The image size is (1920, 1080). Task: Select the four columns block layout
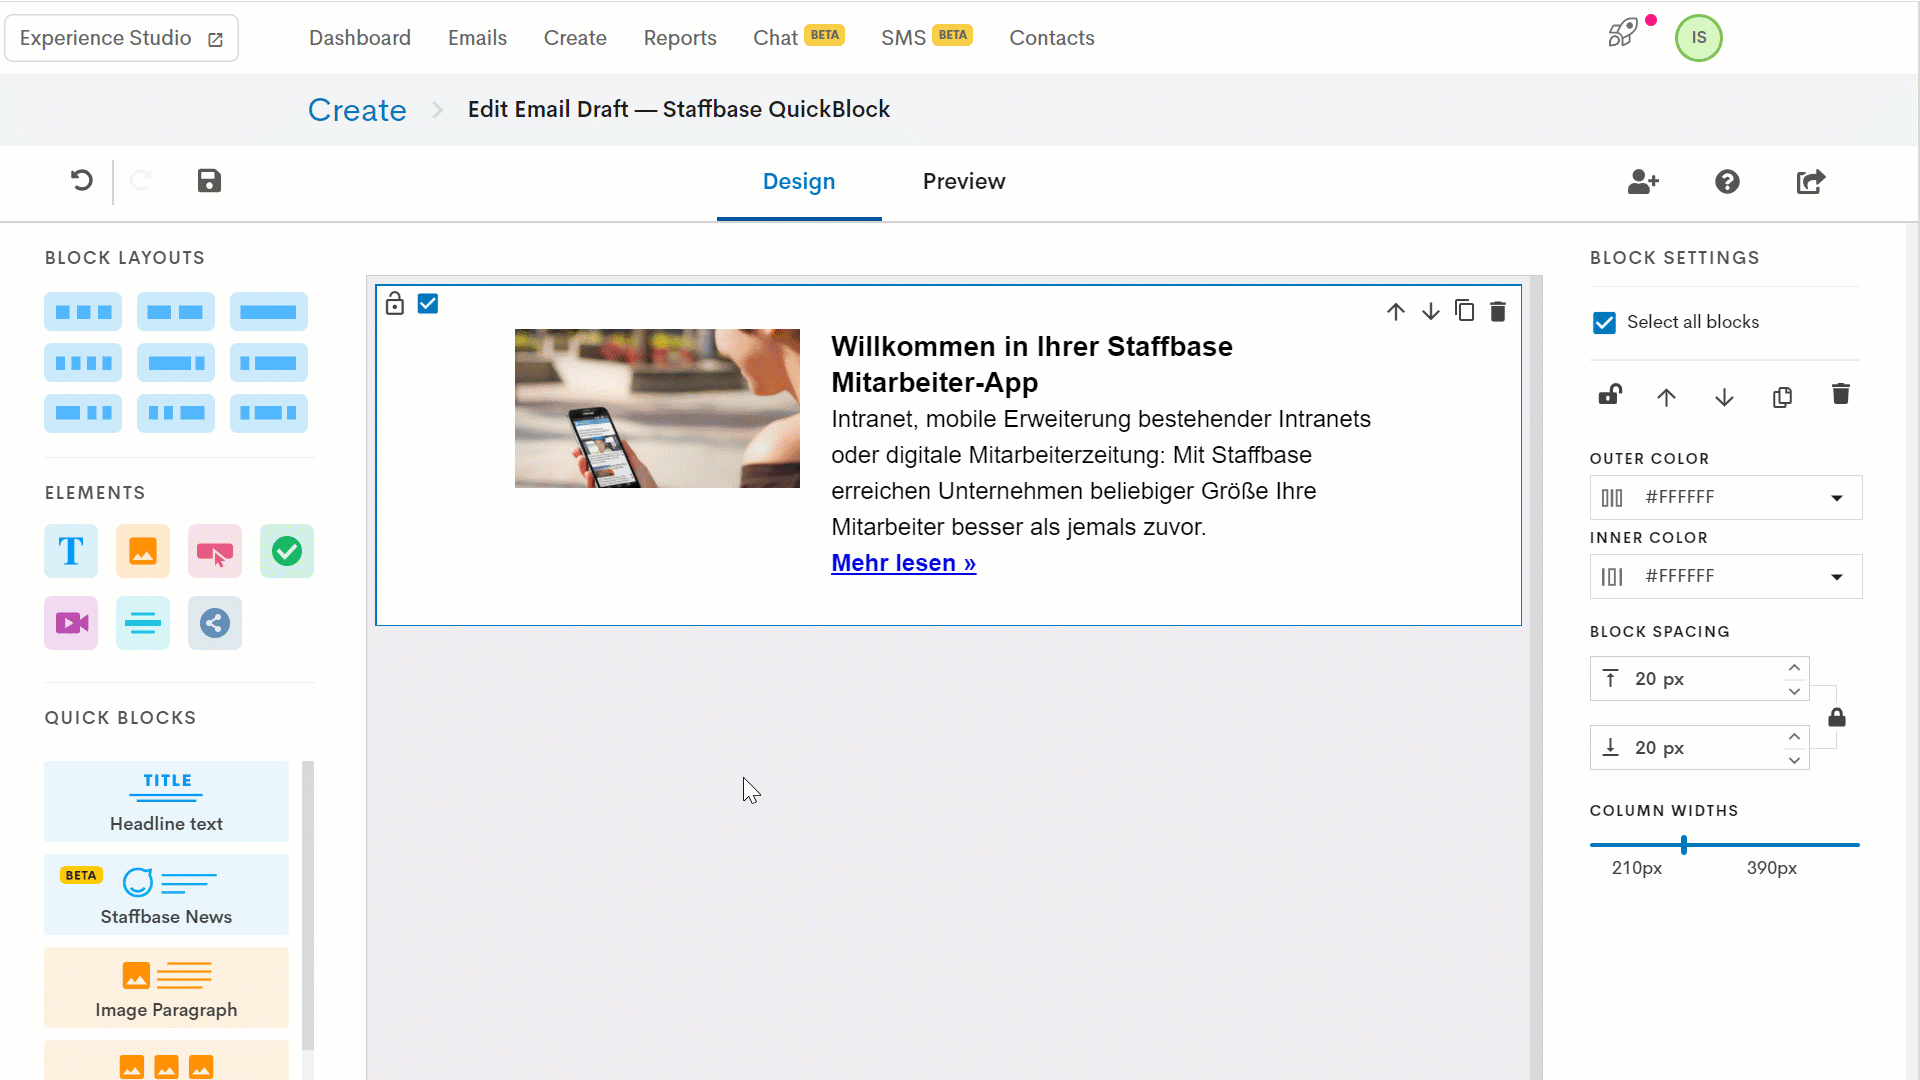(x=83, y=363)
